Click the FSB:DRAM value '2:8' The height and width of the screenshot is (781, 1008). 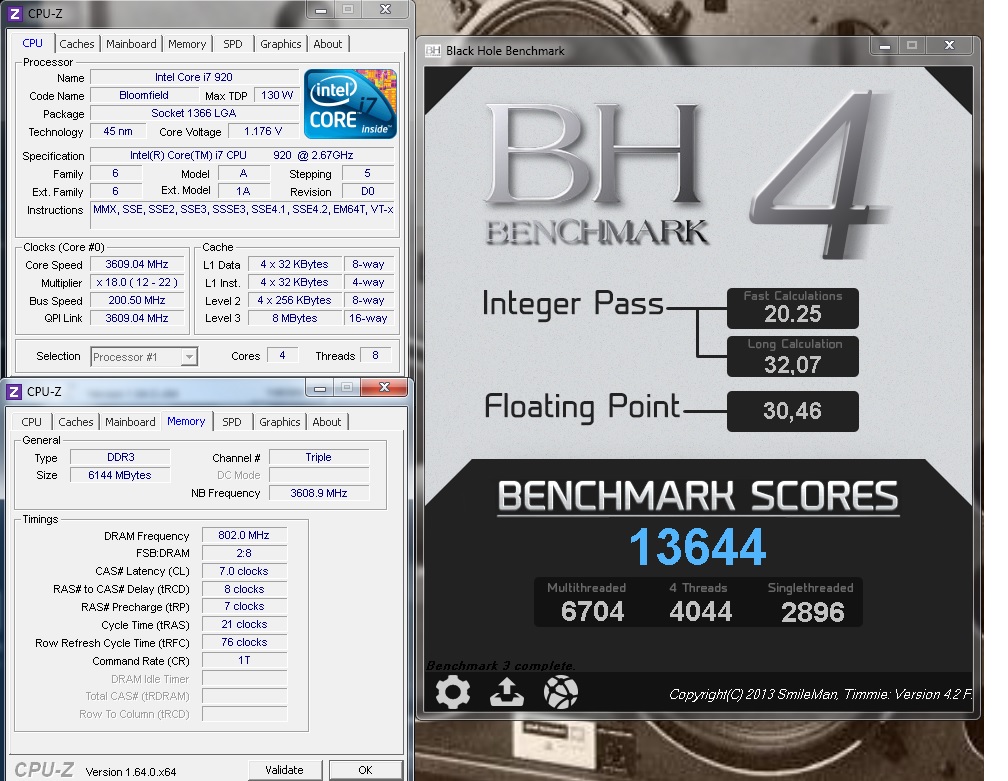coord(244,553)
